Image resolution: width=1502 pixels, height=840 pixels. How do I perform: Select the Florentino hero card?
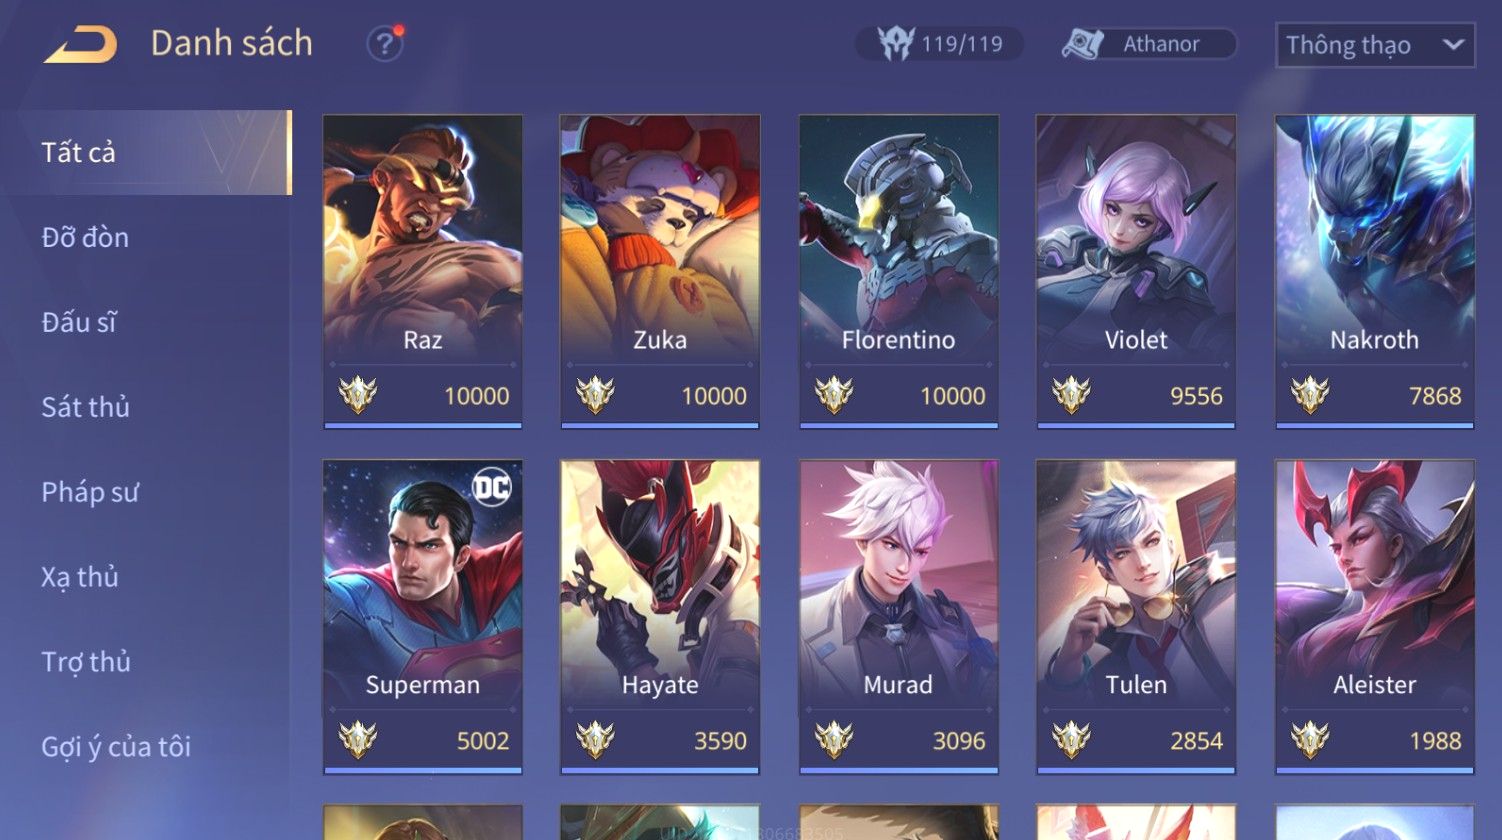[898, 272]
